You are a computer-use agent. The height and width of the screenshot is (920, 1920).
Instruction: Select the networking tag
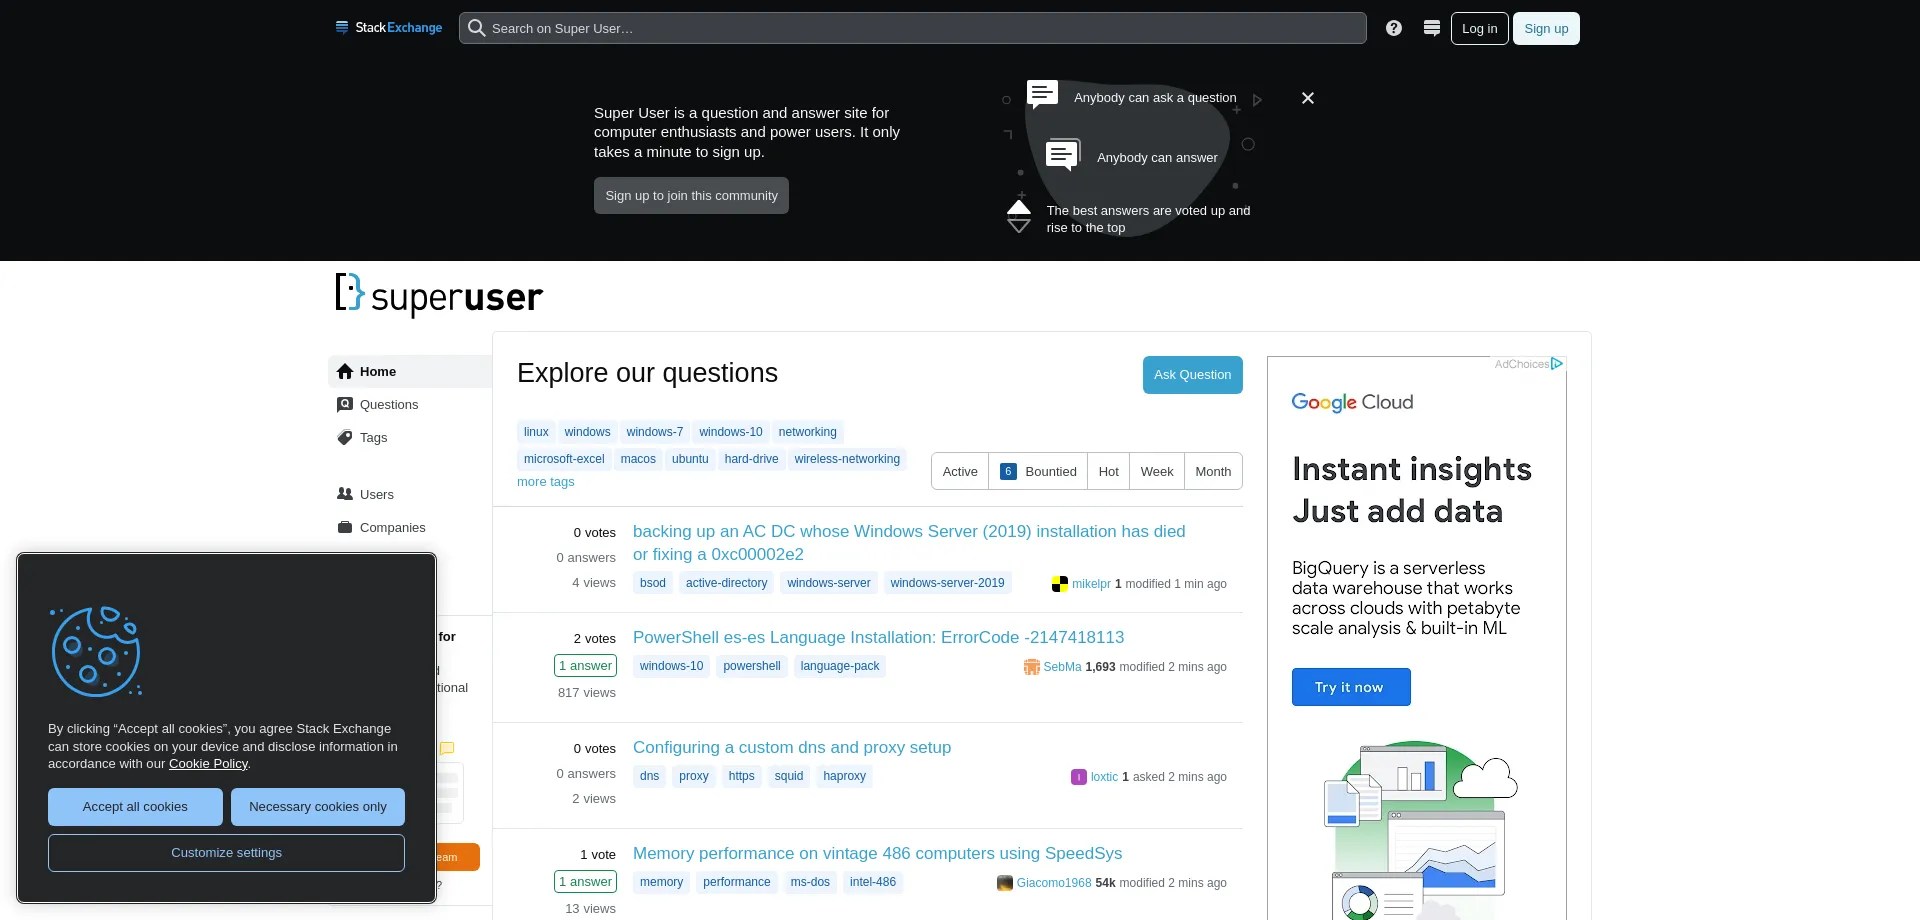point(808,432)
